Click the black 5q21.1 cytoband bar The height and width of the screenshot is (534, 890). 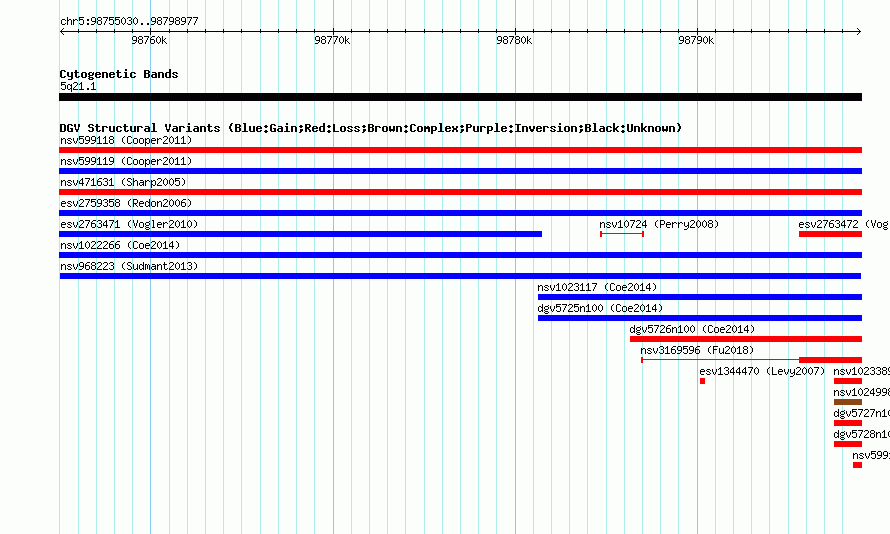click(x=460, y=97)
